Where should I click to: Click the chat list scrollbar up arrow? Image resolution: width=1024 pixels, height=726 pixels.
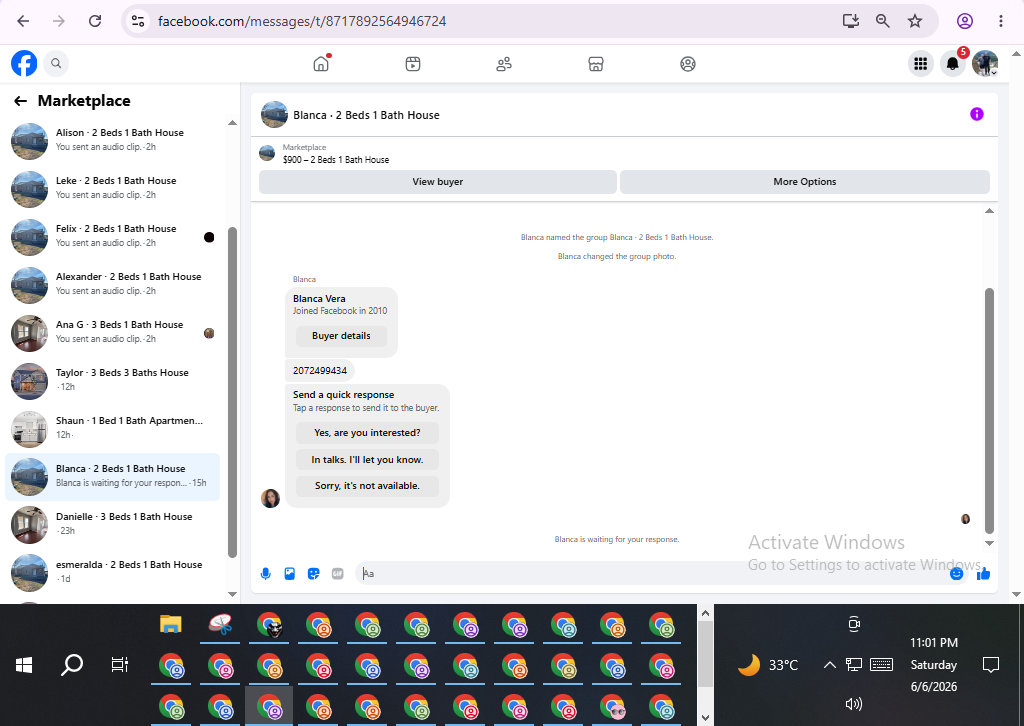(x=232, y=123)
